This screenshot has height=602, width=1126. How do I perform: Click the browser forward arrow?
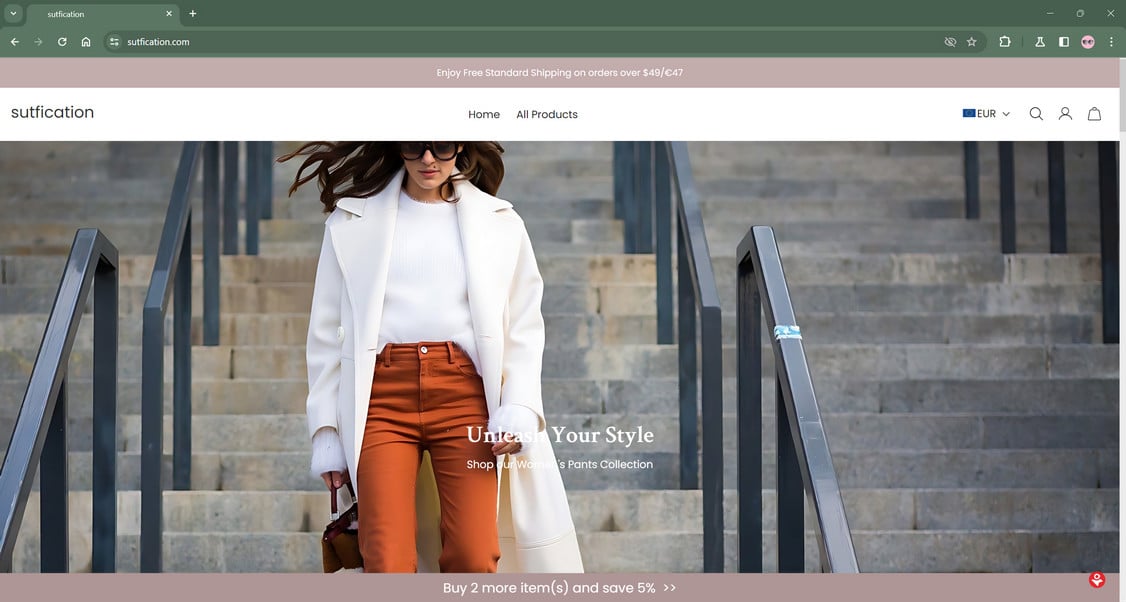38,42
